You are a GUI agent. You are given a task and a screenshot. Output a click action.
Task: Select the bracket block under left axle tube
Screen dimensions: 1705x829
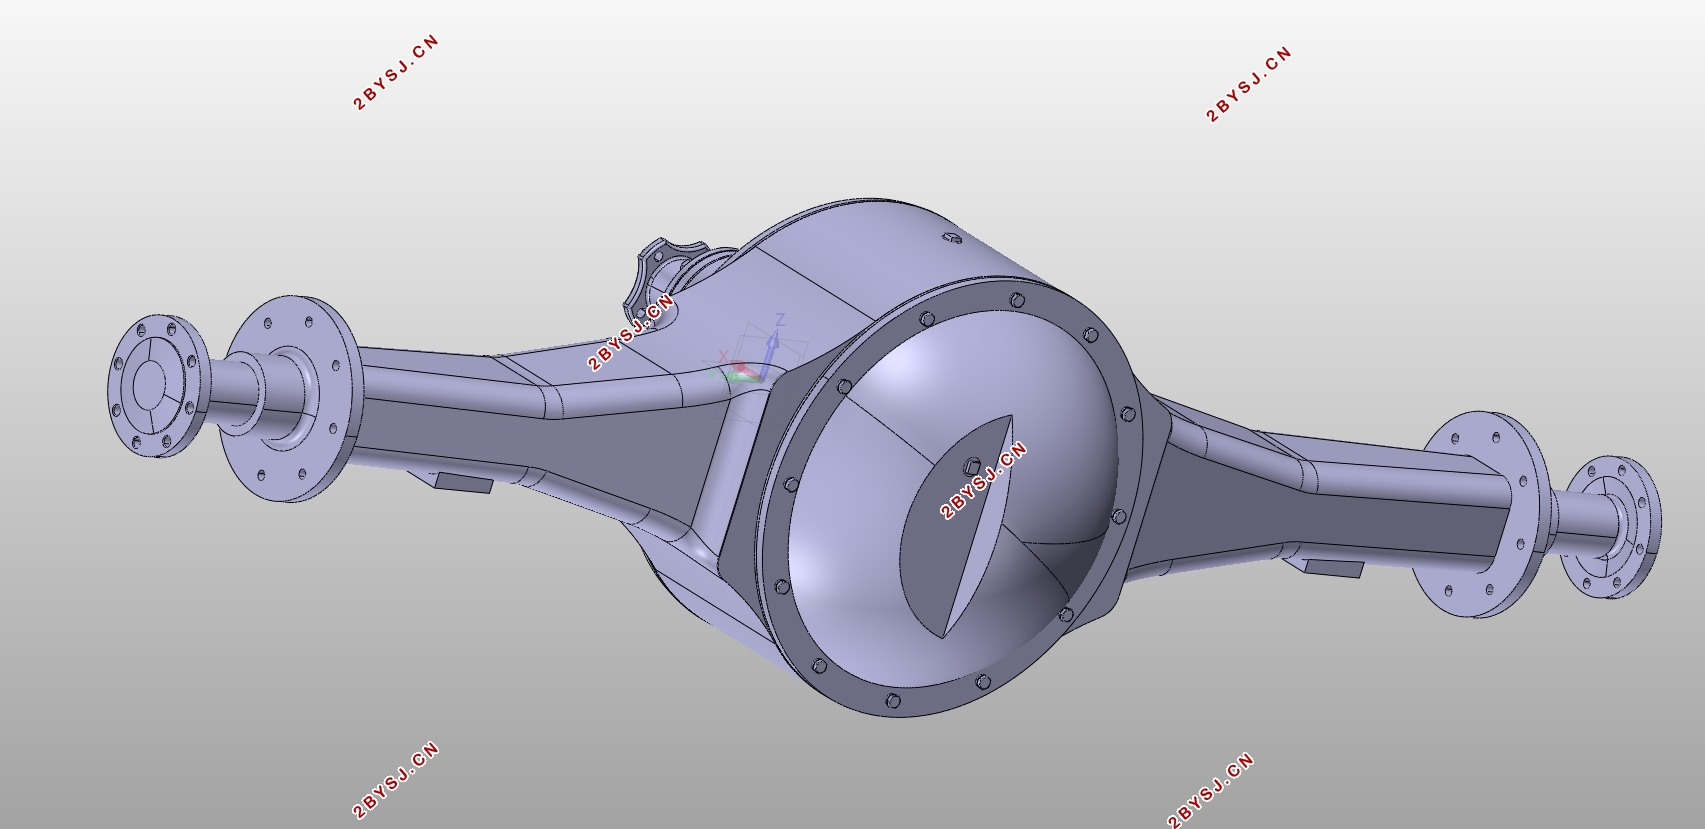pos(462,484)
